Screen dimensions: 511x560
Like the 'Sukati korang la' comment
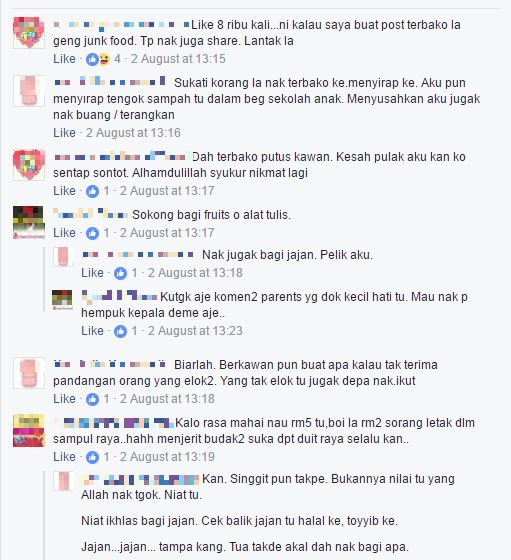(64, 133)
